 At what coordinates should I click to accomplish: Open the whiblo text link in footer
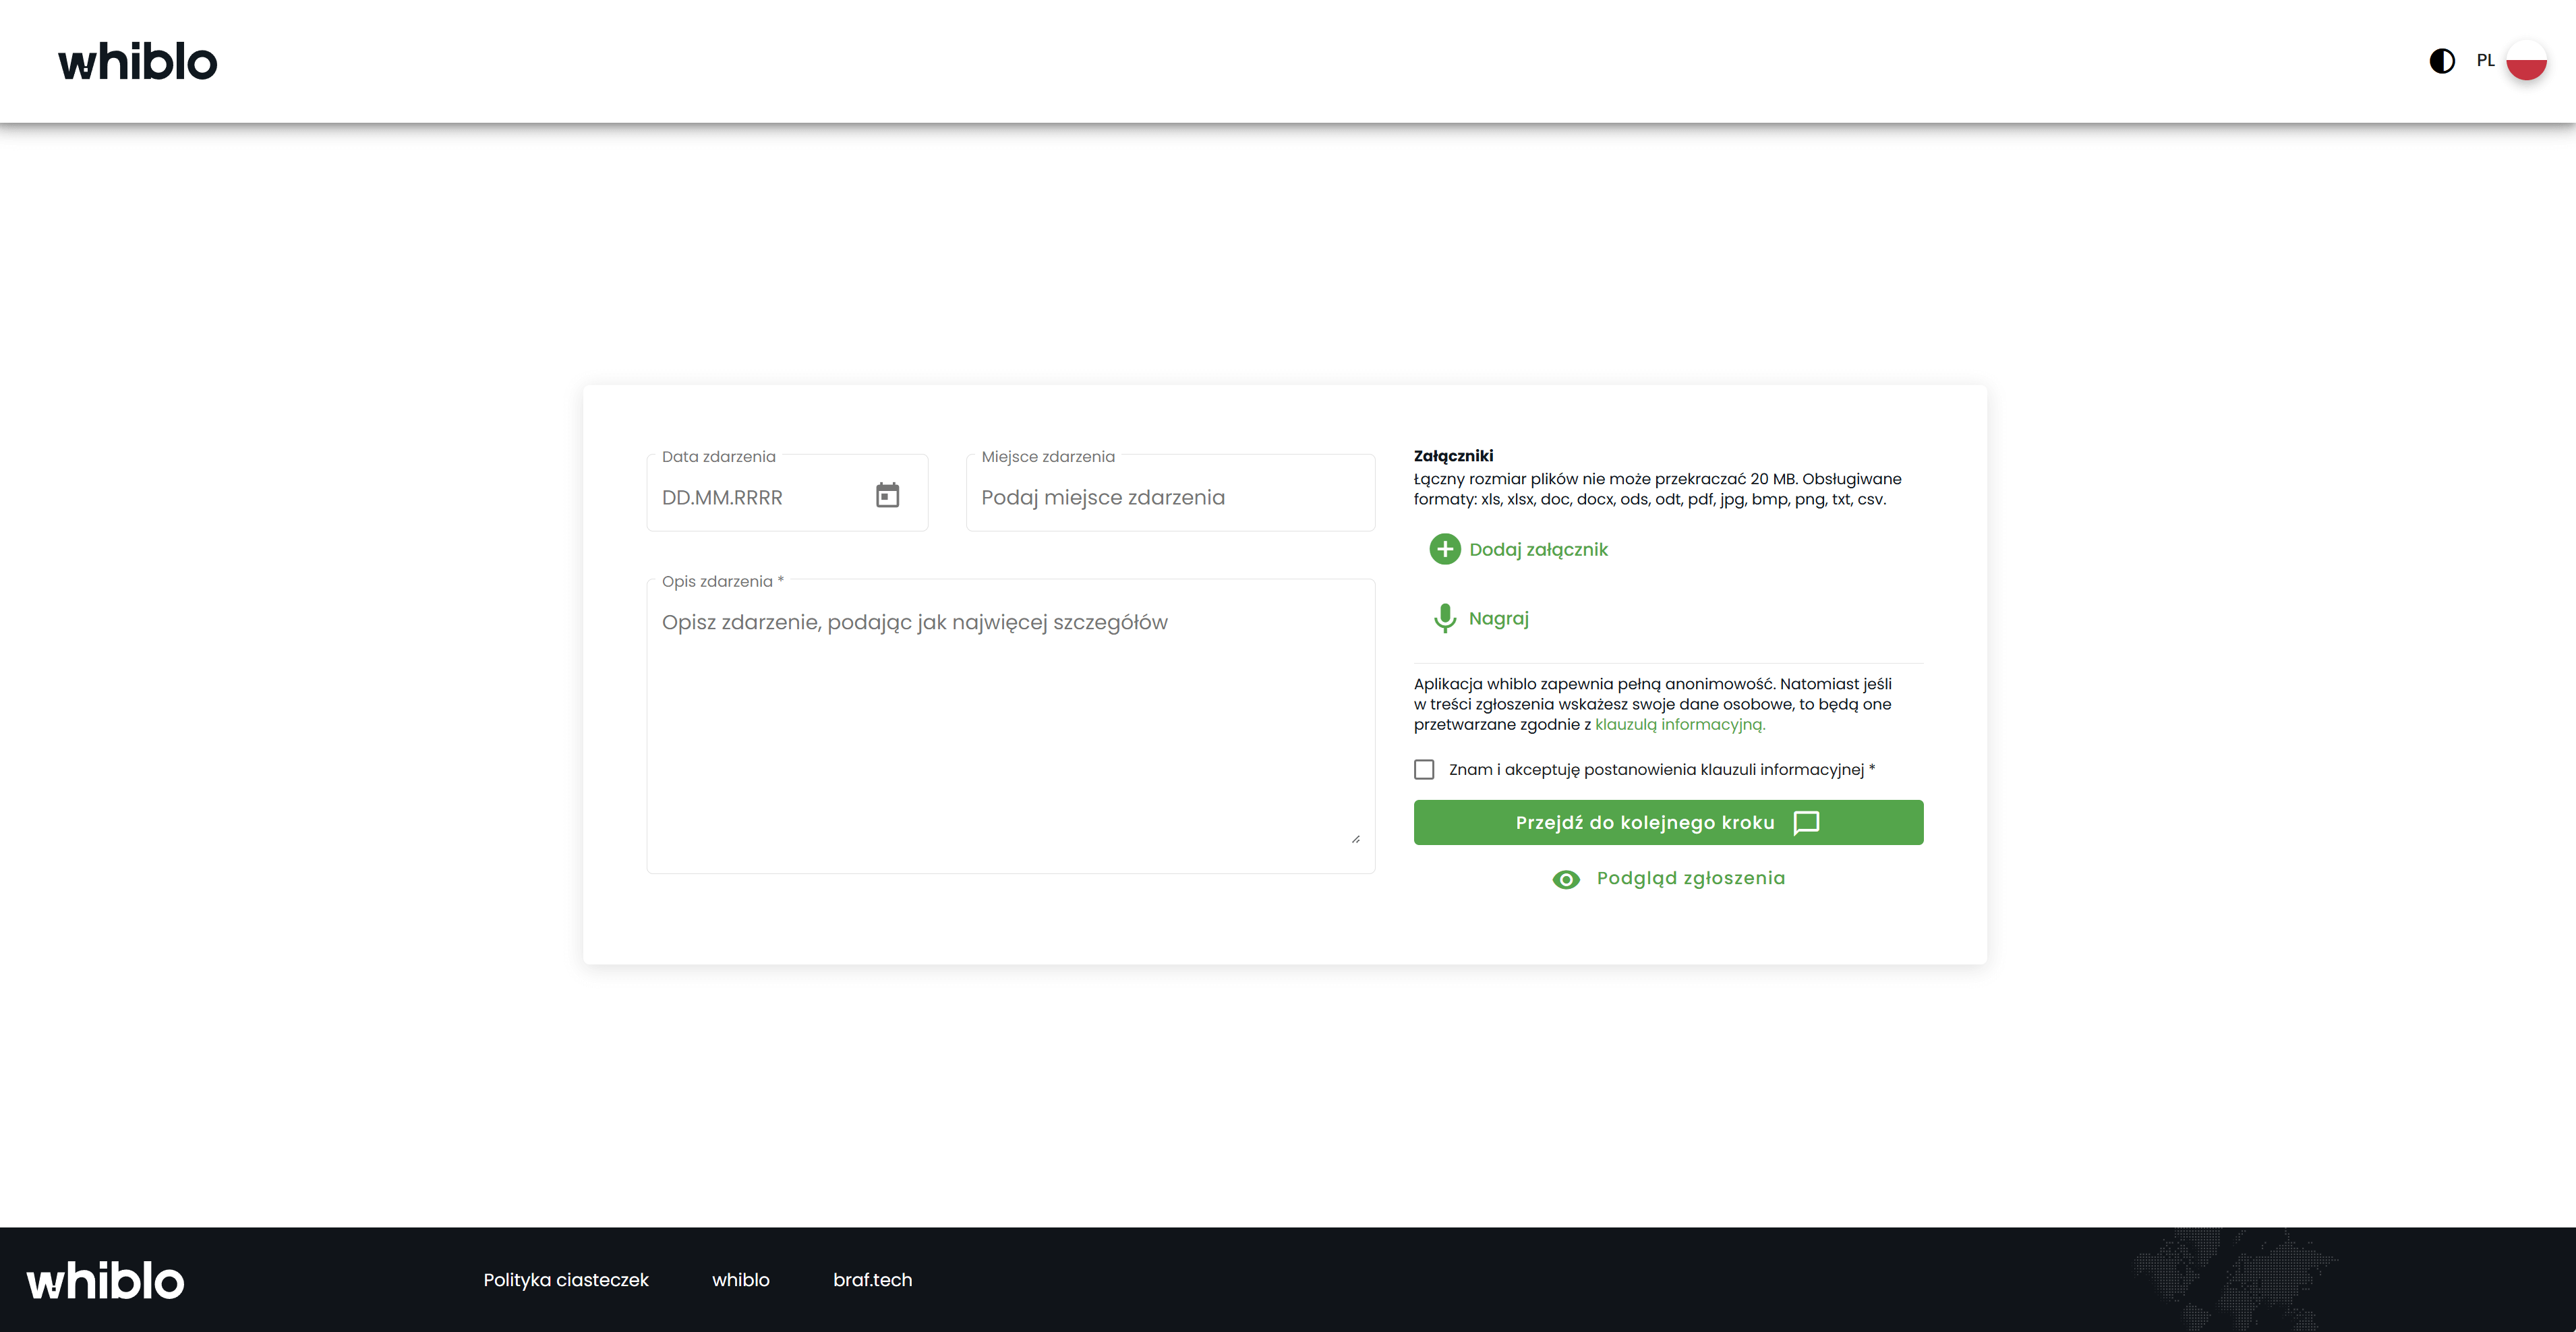[x=741, y=1279]
